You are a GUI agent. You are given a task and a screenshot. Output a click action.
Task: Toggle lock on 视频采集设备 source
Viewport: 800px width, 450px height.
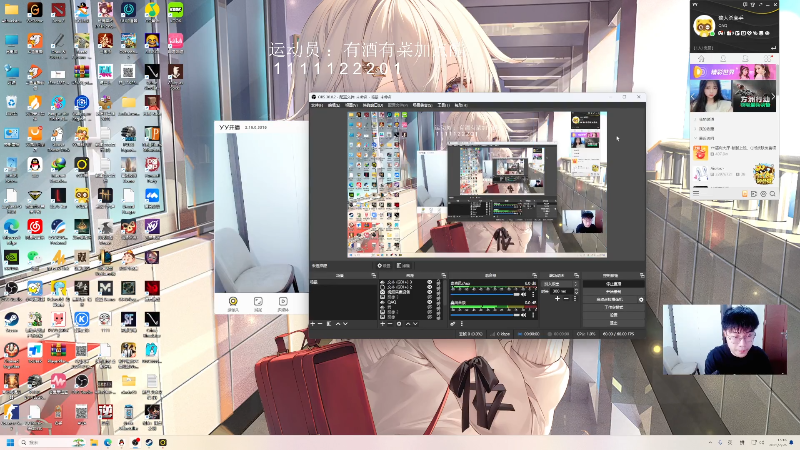(438, 292)
